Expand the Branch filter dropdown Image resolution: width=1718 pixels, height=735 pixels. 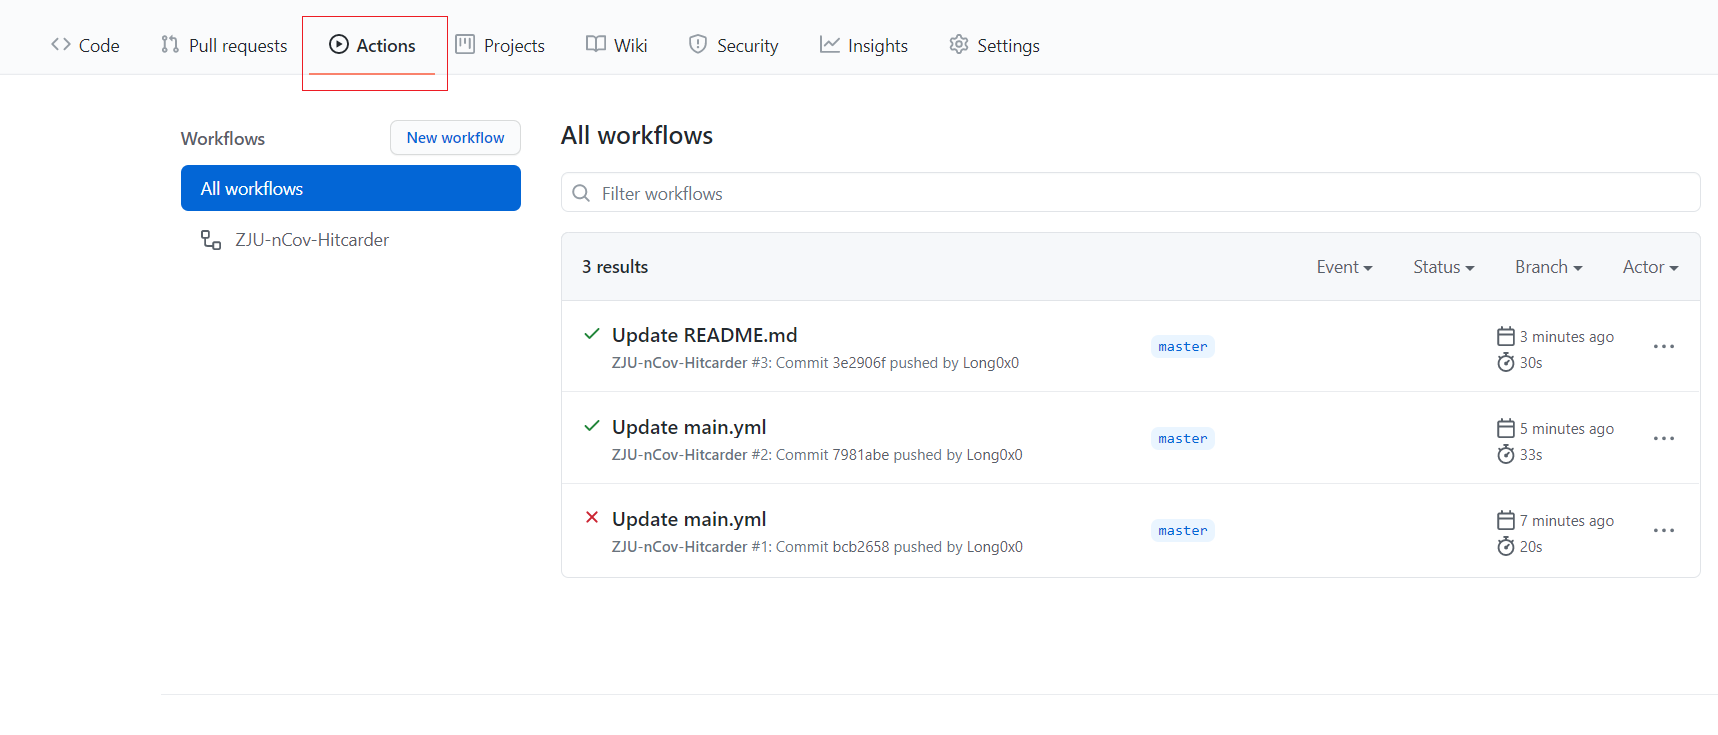tap(1548, 267)
